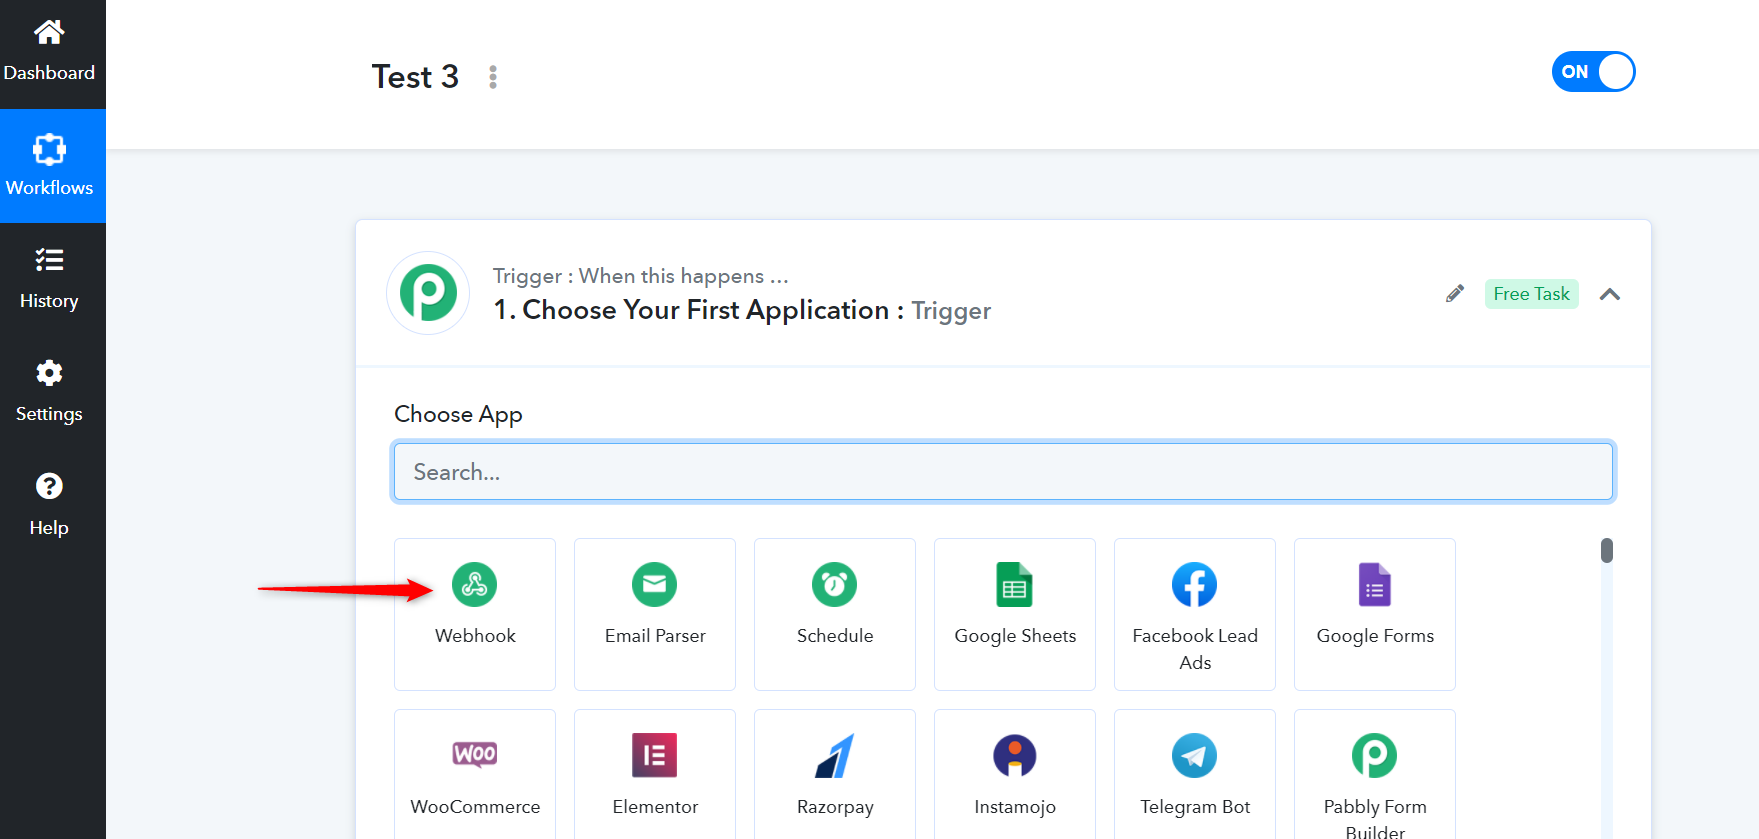Click the Schedule app label
Viewport: 1759px width, 839px height.
[835, 636]
